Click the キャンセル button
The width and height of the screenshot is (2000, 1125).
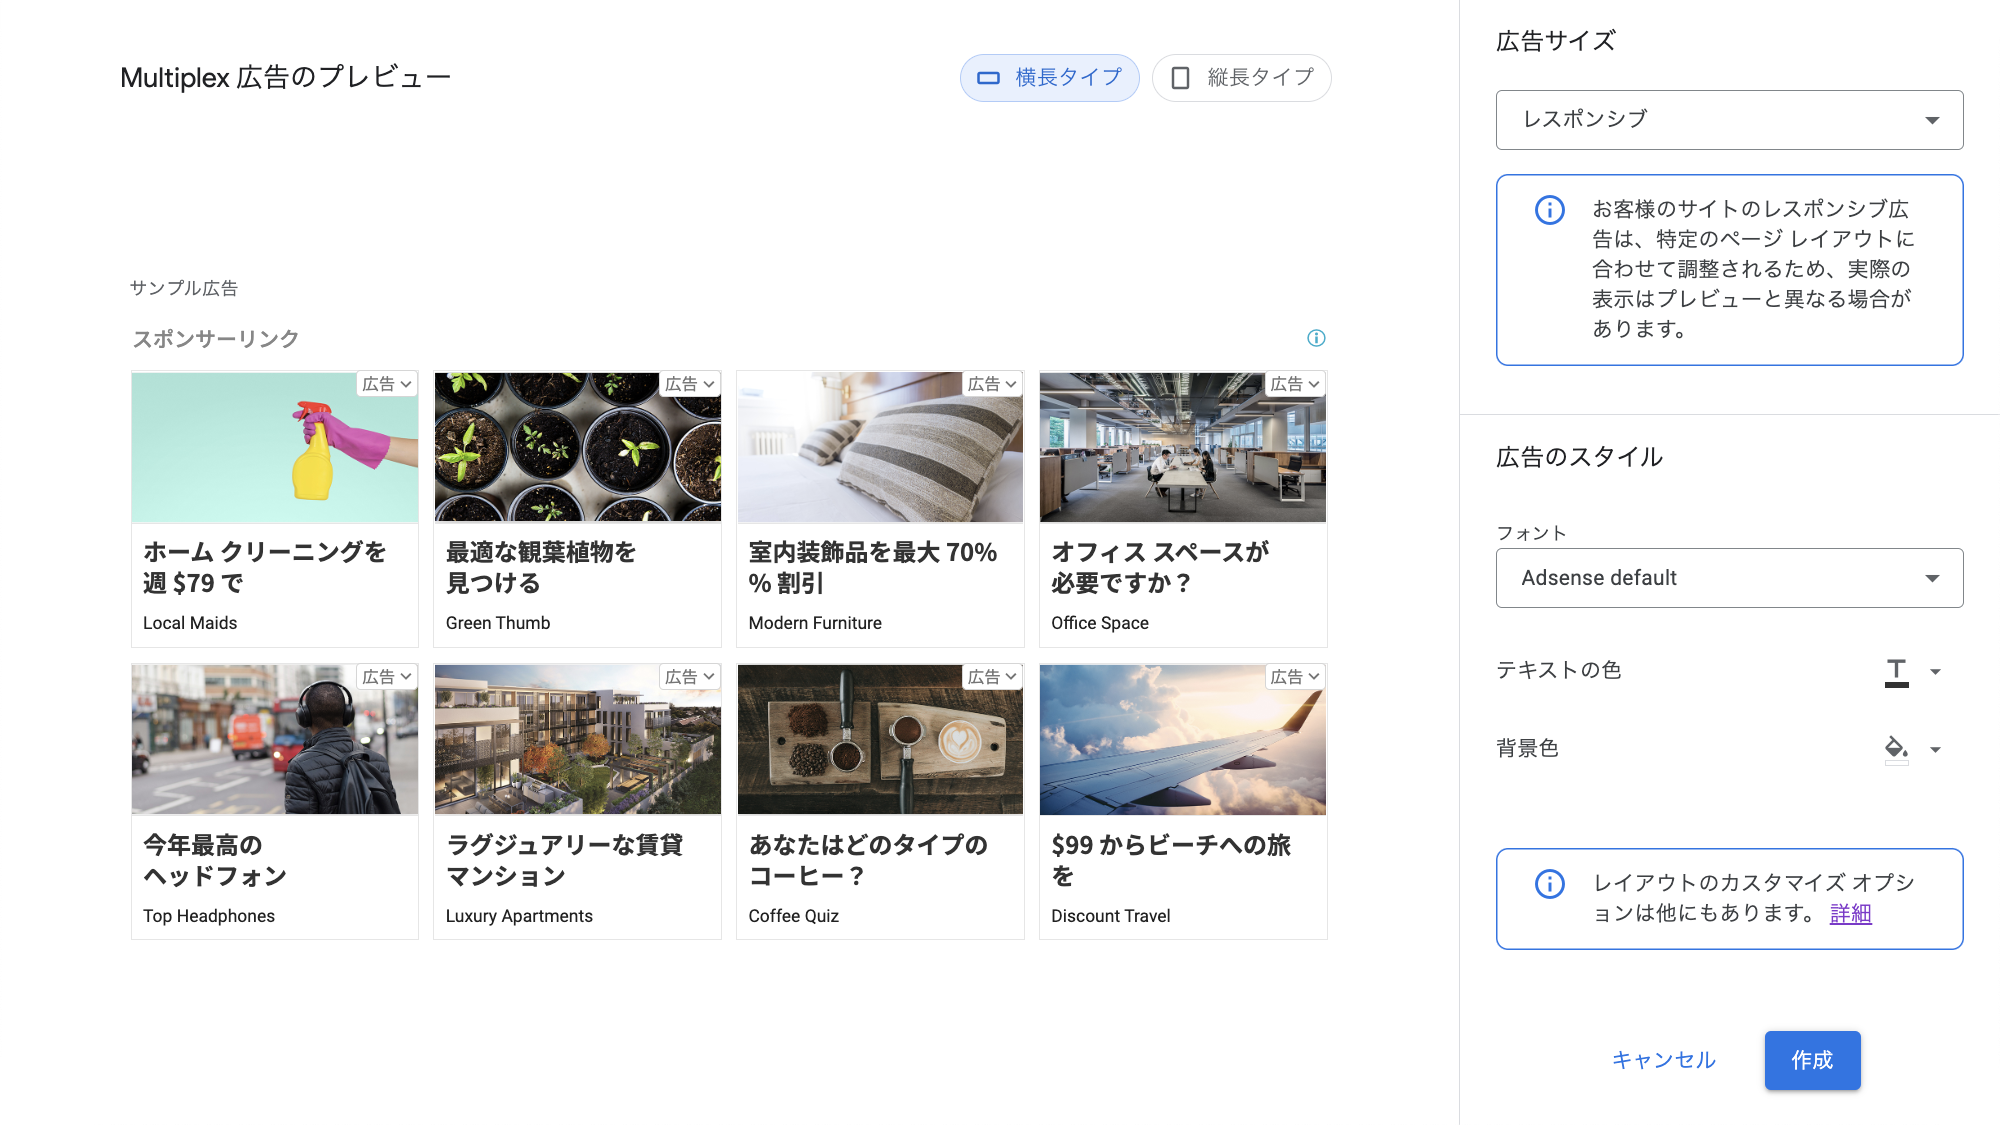pos(1664,1060)
